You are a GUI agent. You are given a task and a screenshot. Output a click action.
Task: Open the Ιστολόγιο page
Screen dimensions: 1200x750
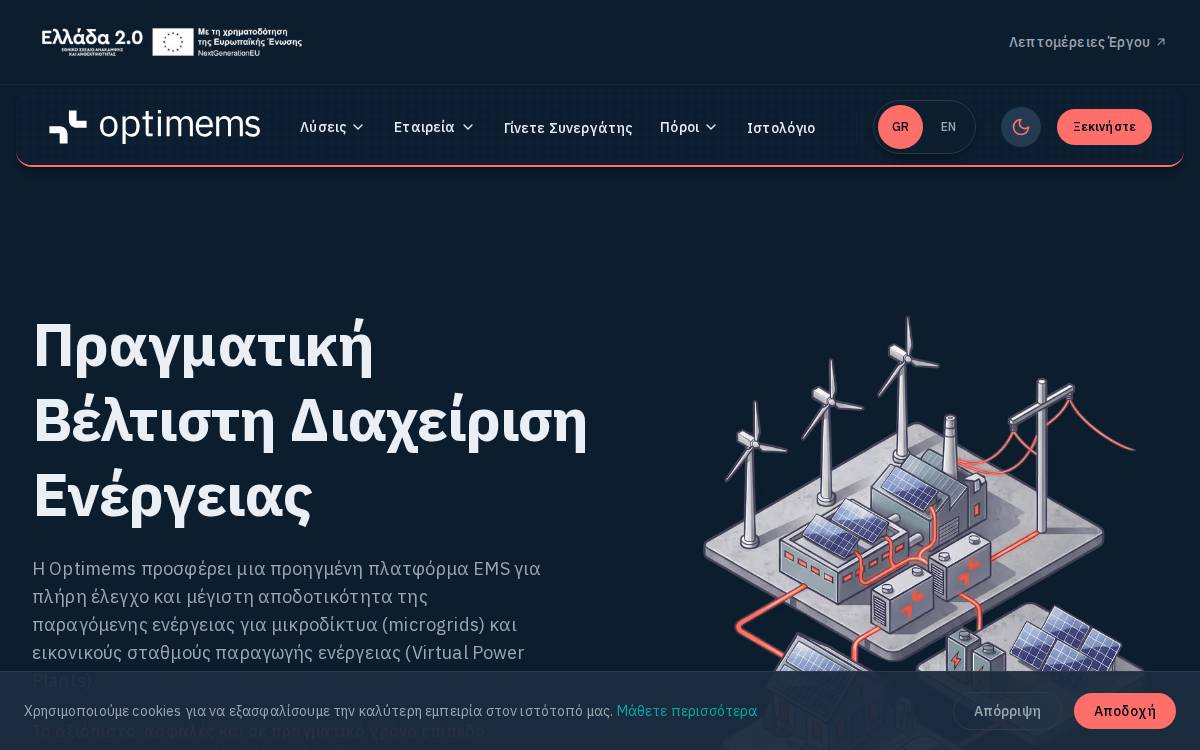click(x=781, y=128)
